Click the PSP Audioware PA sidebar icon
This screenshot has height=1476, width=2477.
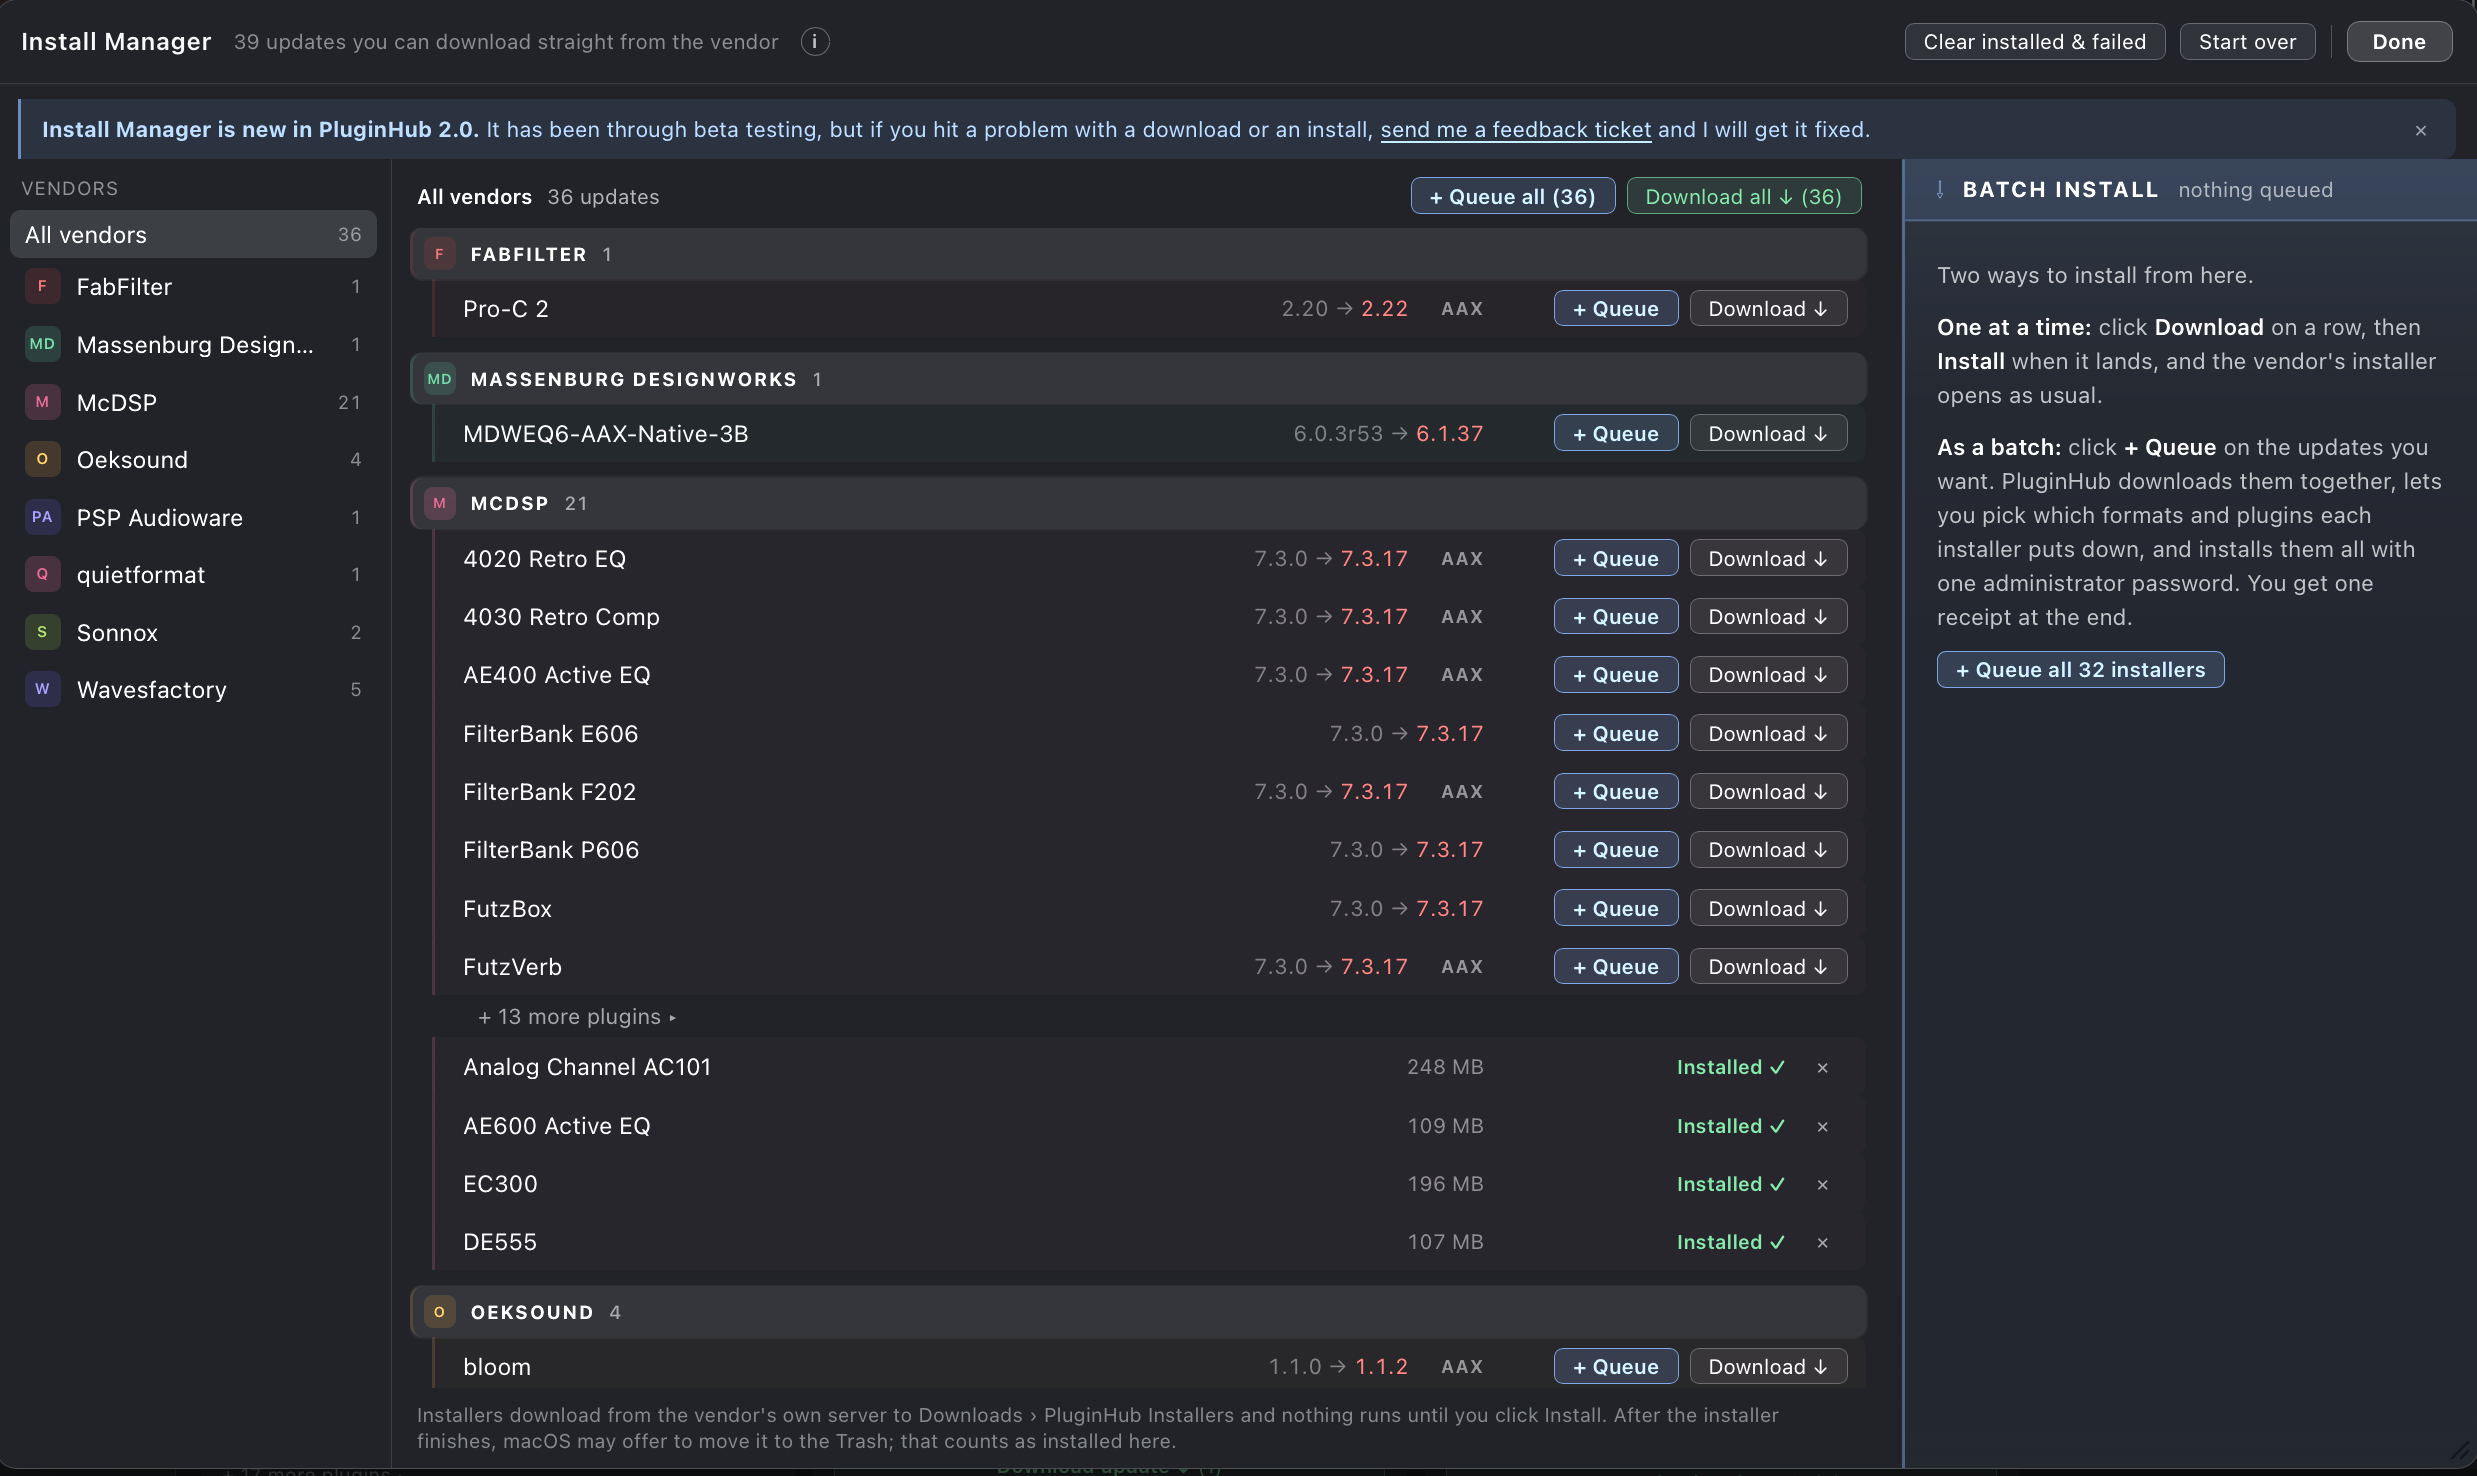tap(42, 518)
